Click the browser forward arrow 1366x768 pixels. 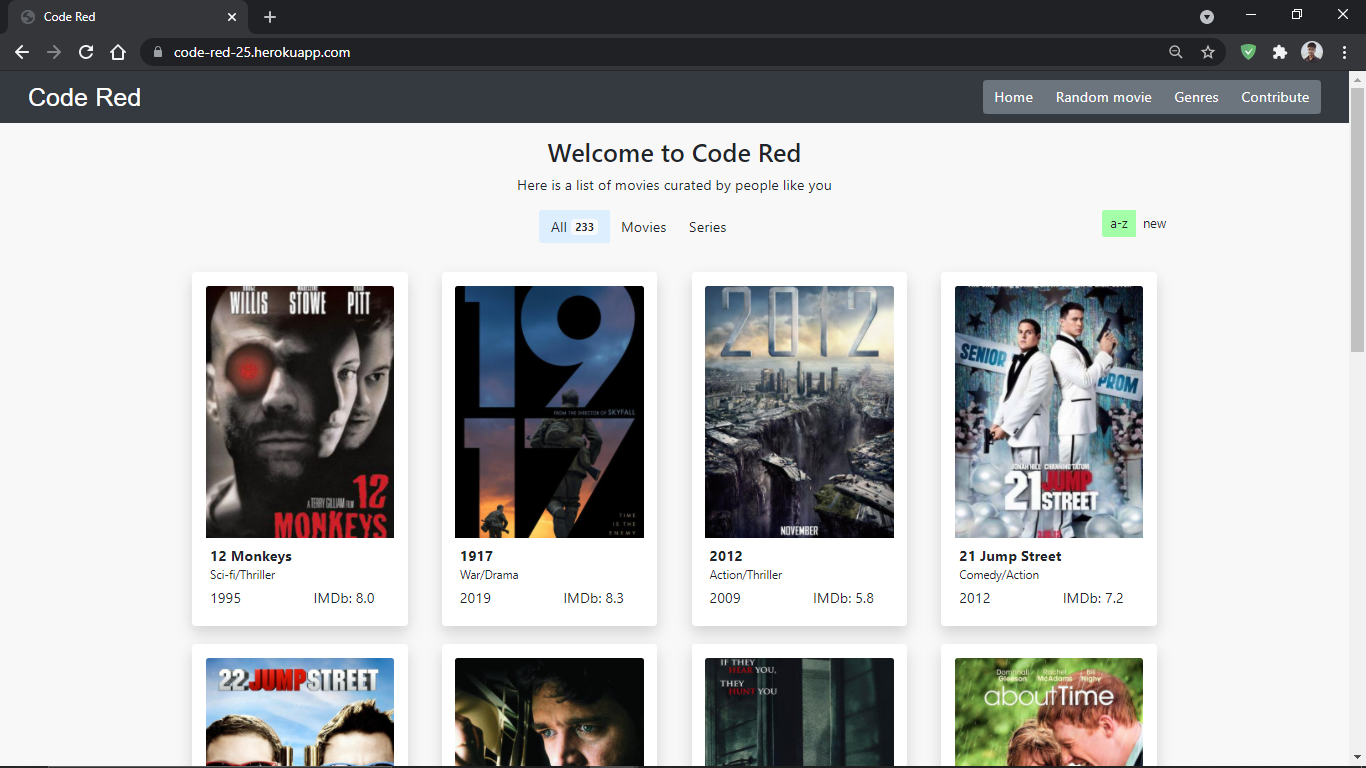click(54, 52)
